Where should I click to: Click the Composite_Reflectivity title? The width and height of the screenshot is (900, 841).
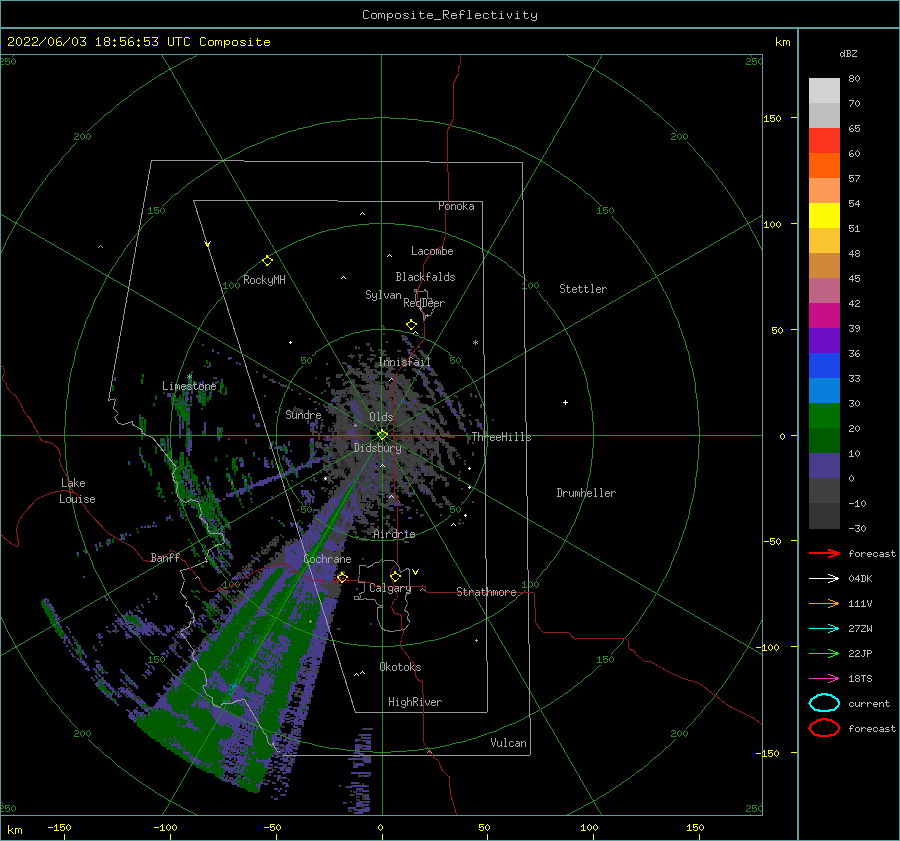coord(449,15)
